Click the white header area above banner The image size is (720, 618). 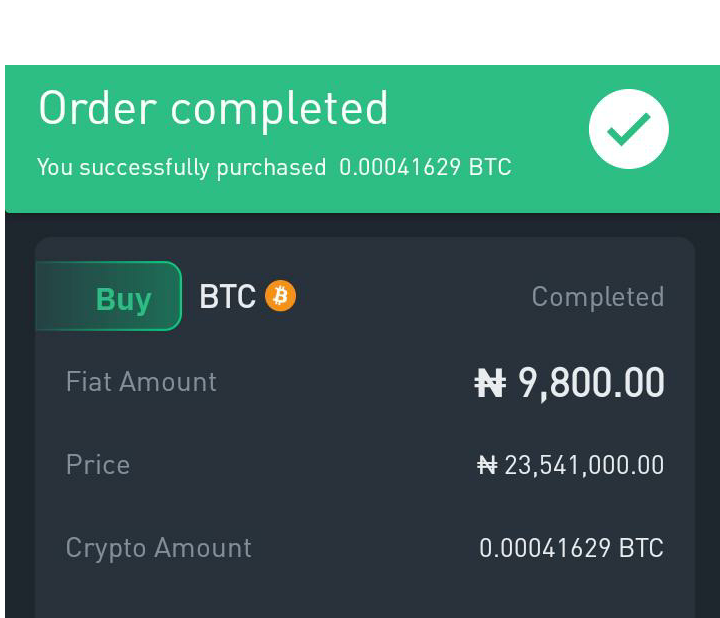click(360, 32)
